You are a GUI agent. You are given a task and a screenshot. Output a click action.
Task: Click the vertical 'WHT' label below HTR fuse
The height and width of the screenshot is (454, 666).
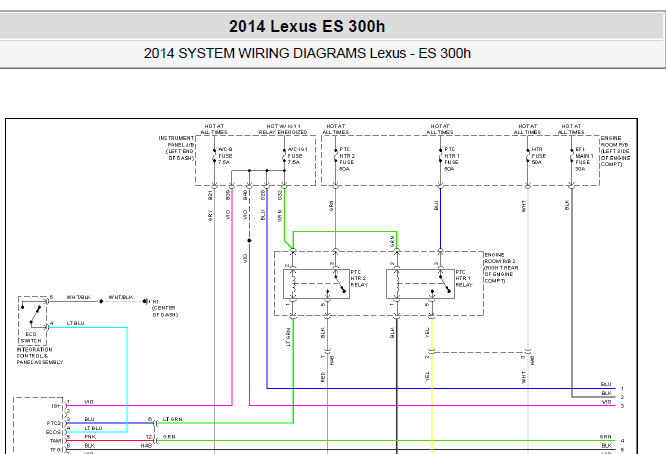[524, 206]
